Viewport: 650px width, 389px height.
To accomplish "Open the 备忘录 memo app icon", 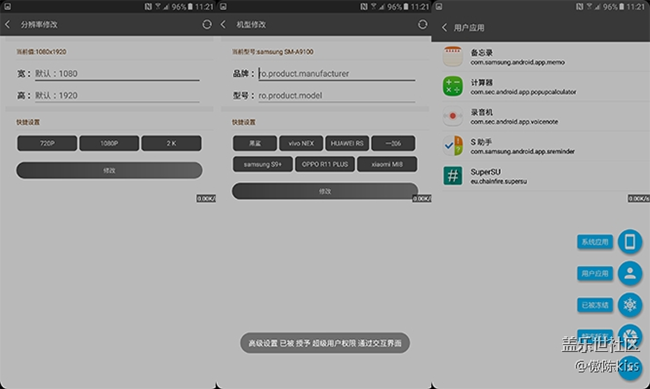I will (x=453, y=57).
